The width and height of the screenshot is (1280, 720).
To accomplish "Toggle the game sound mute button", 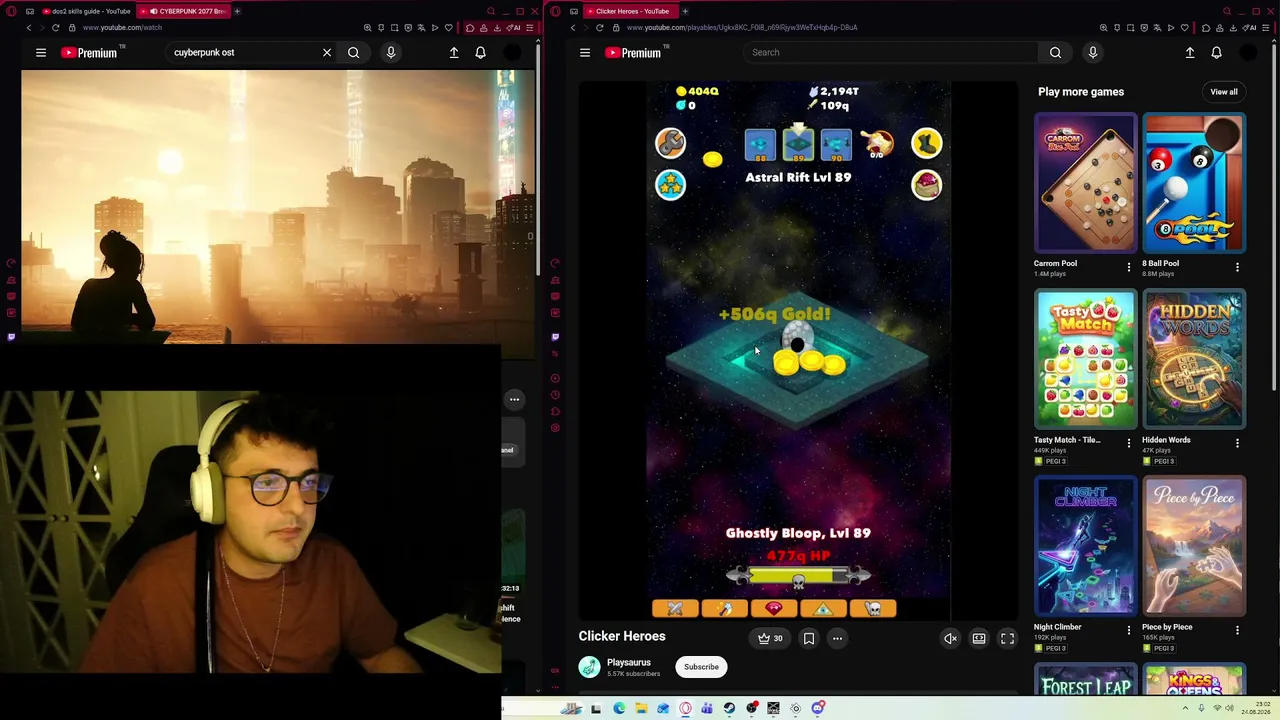I will [x=950, y=638].
